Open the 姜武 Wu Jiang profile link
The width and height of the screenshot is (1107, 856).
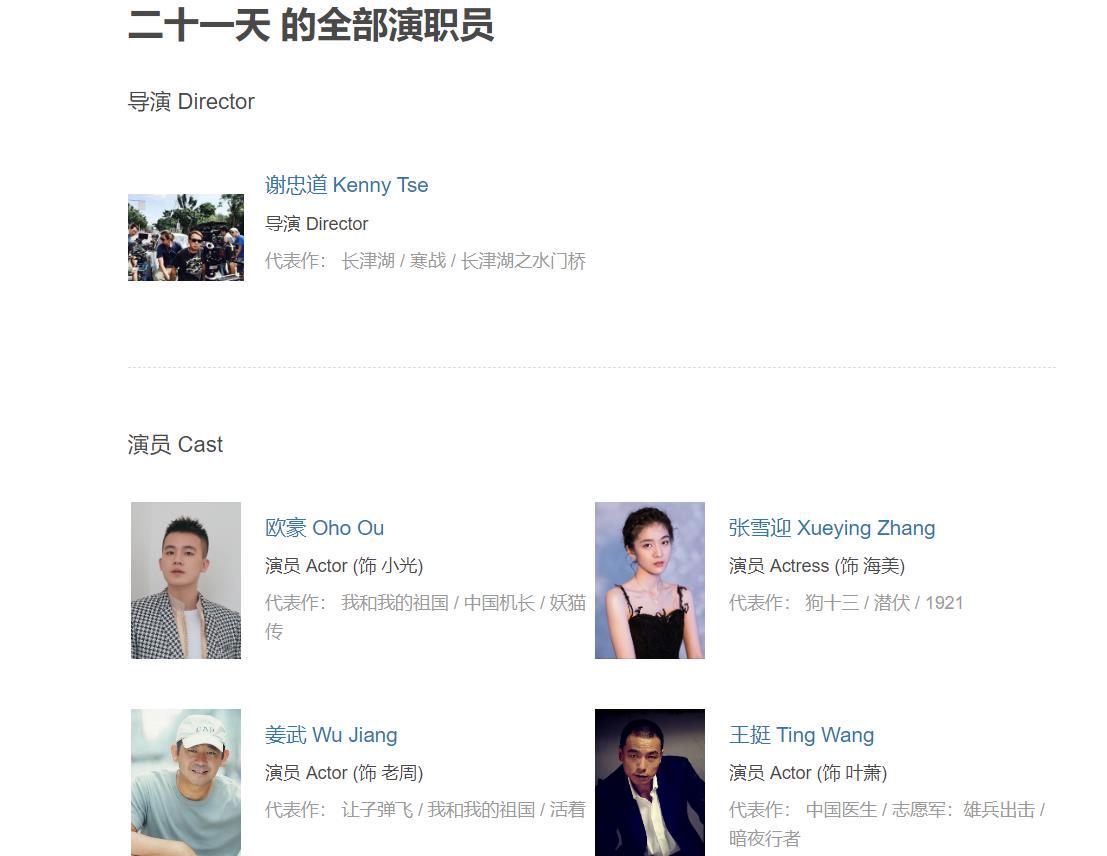tap(331, 735)
